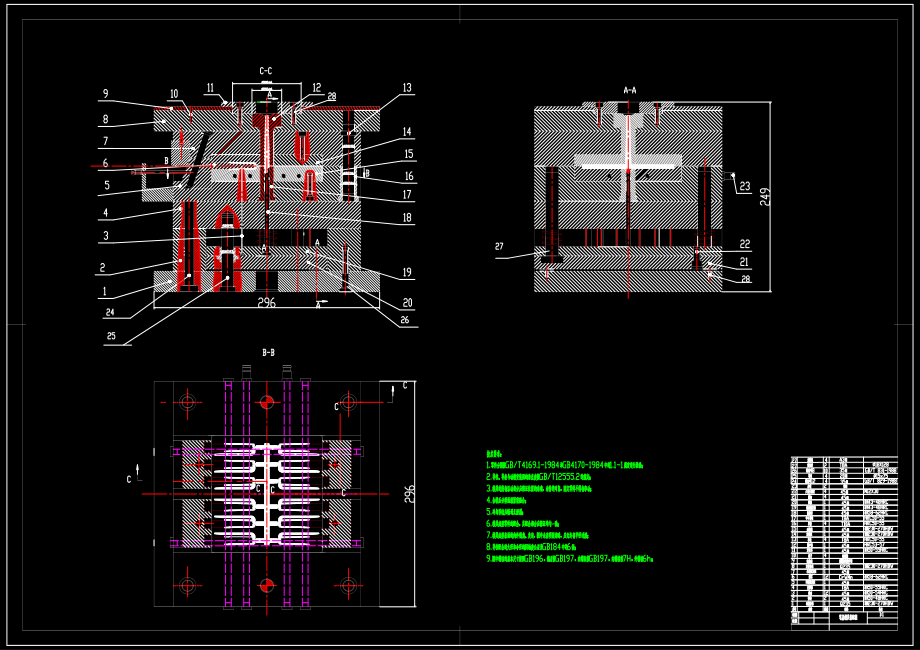Pick part callout number 21

point(744,262)
